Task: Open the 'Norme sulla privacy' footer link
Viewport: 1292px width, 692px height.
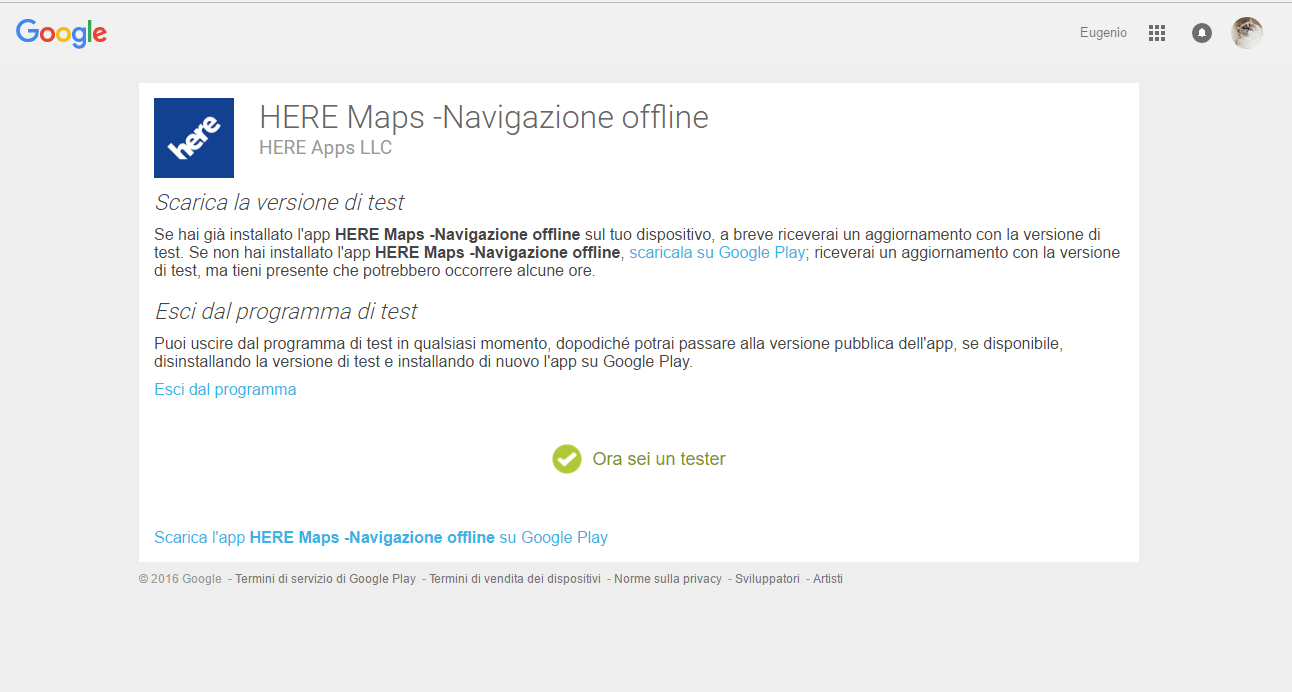Action: (667, 579)
